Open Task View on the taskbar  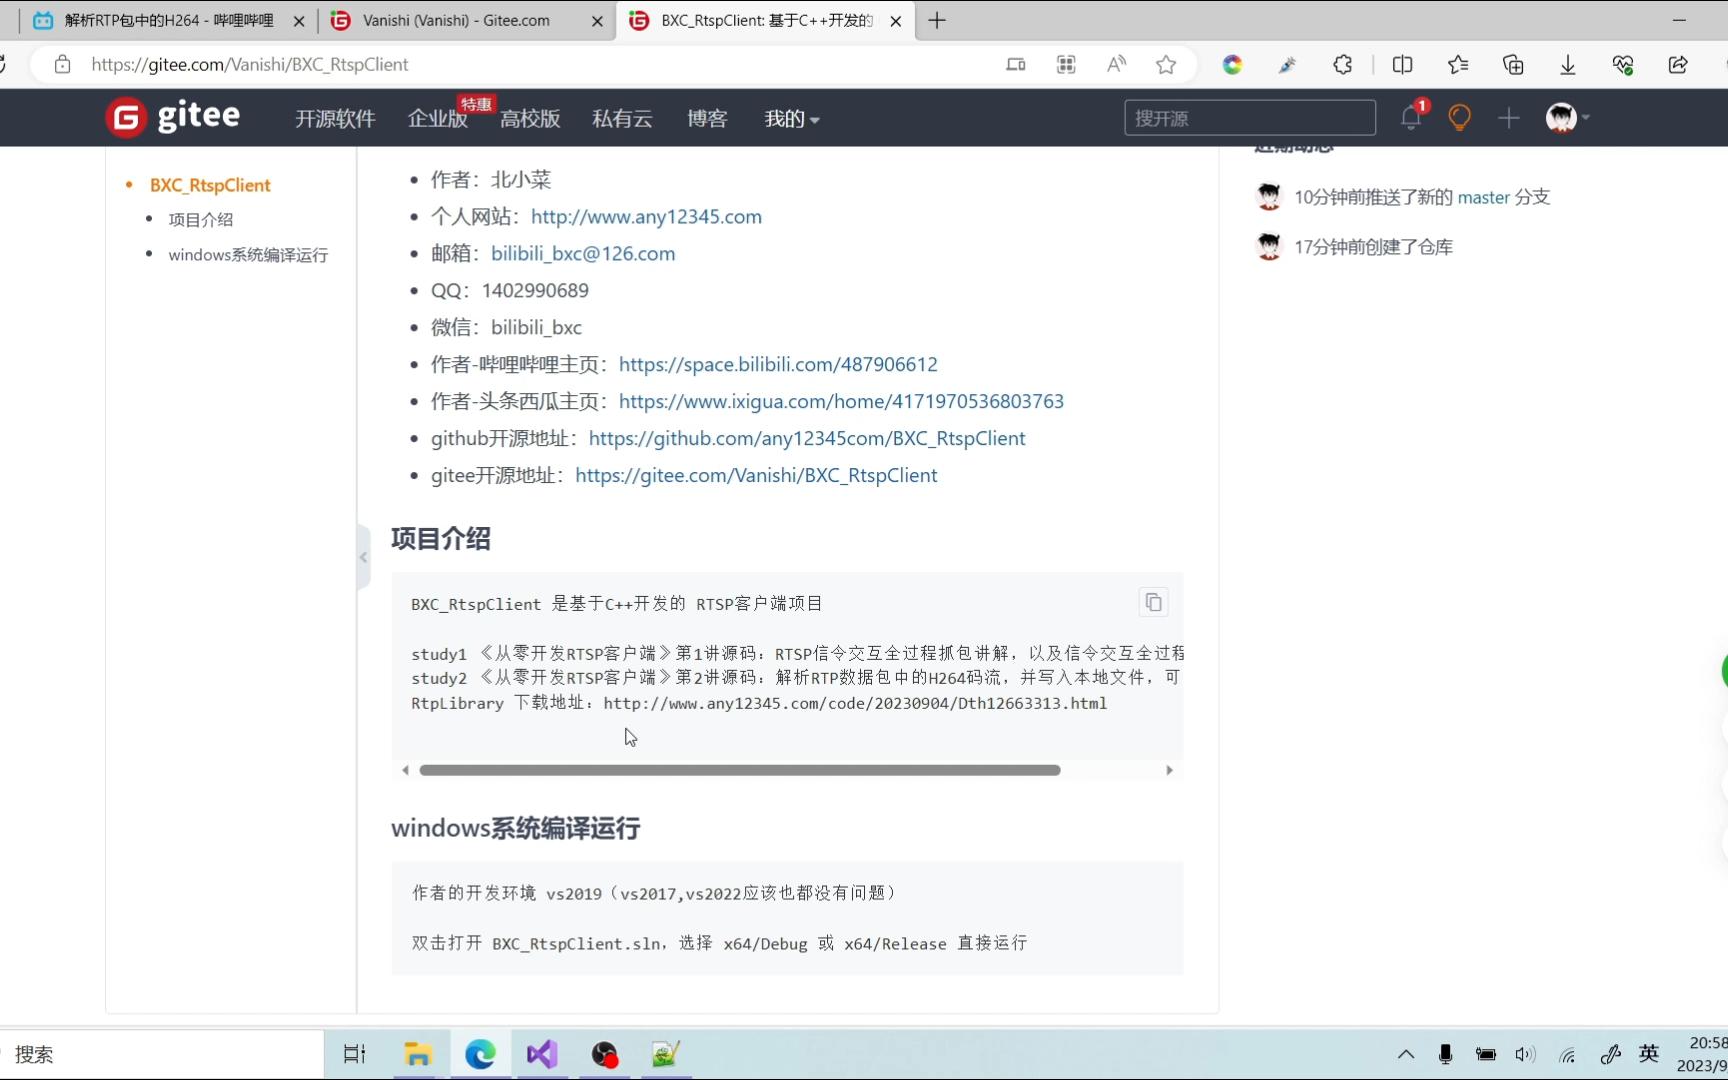[354, 1054]
